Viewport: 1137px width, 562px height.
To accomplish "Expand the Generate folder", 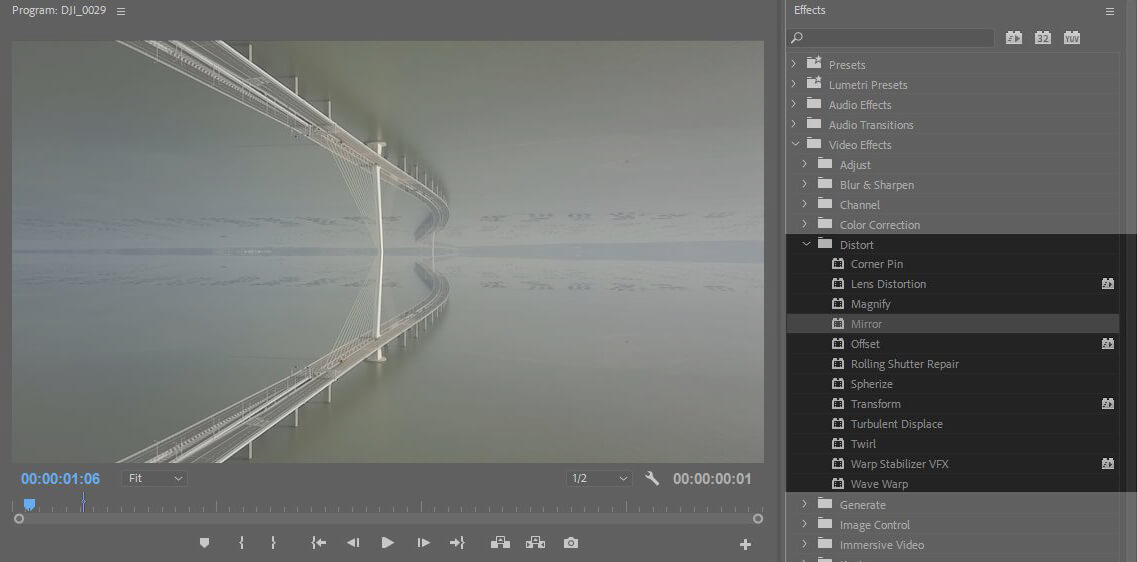I will point(804,503).
